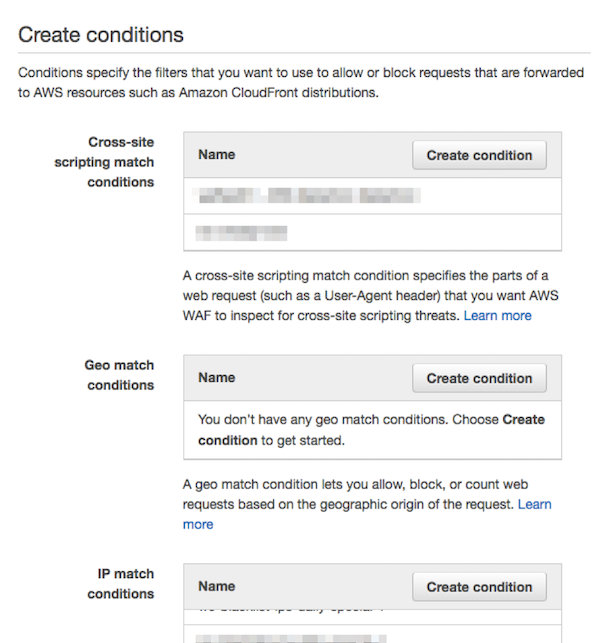The height and width of the screenshot is (643, 600).
Task: Click Create condition for geo match
Action: pos(479,378)
